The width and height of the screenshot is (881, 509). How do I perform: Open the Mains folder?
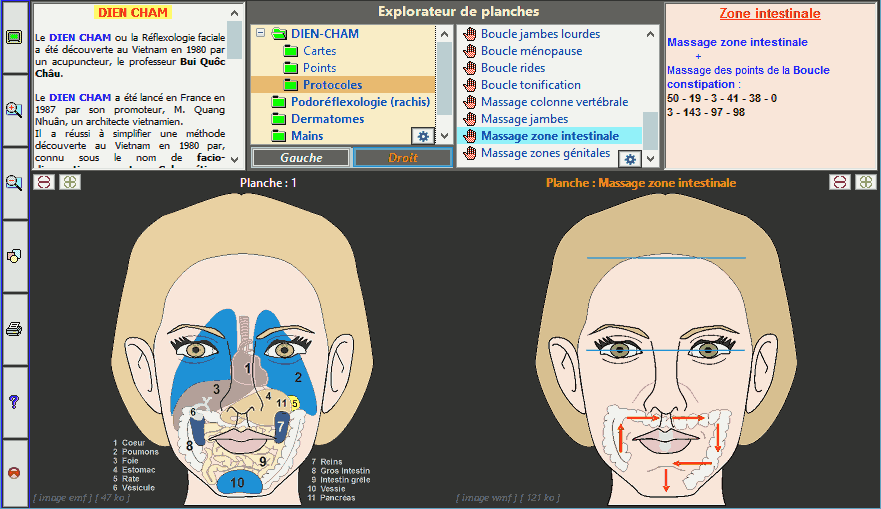307,136
